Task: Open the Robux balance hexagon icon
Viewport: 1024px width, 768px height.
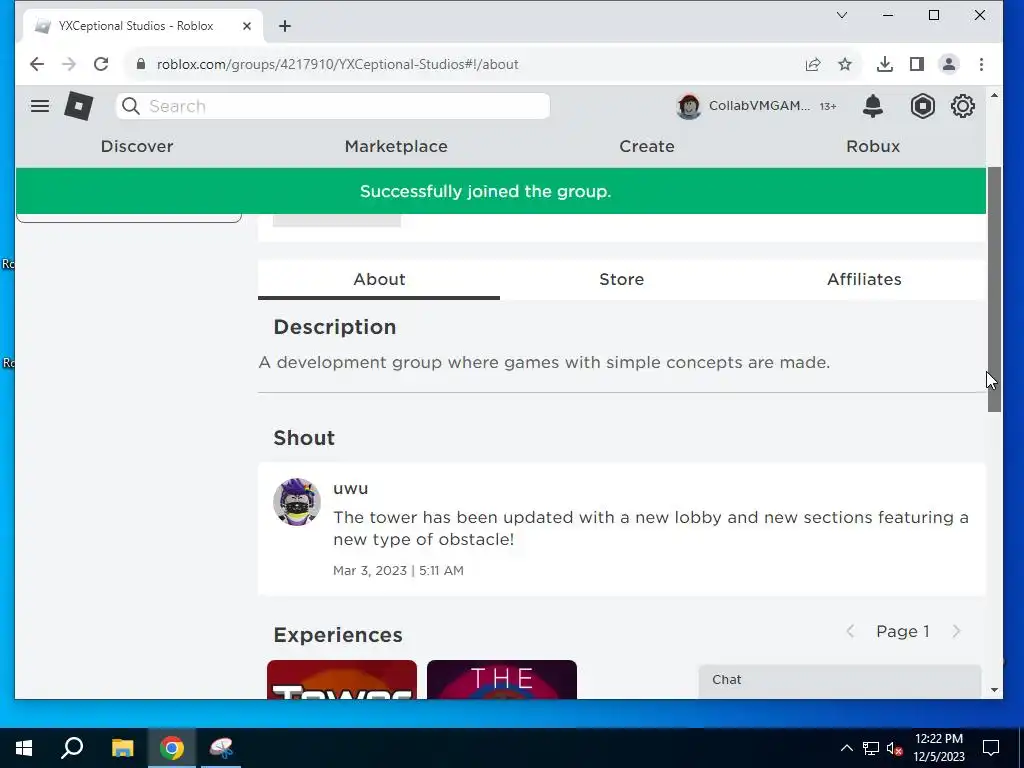Action: coord(922,106)
